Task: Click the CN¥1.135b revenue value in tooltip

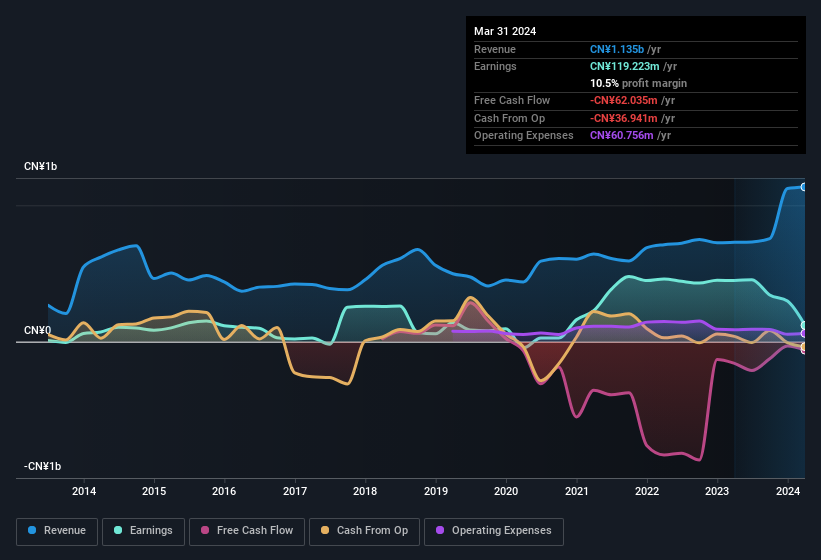Action: [617, 49]
